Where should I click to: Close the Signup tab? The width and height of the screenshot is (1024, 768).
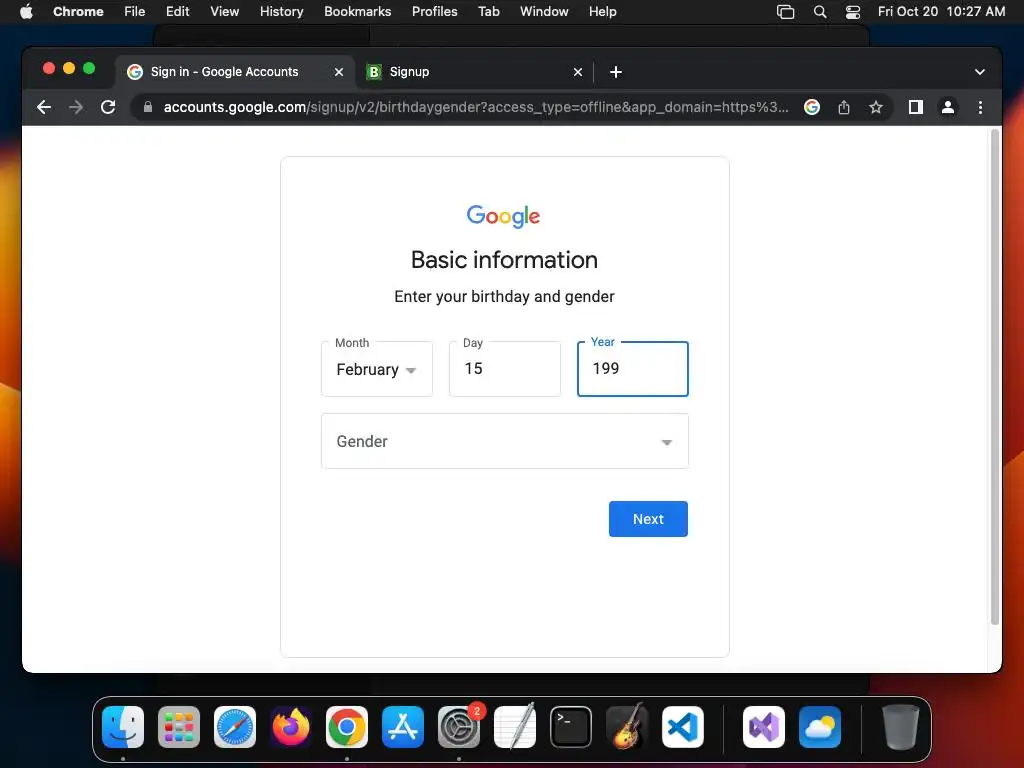[x=577, y=72]
